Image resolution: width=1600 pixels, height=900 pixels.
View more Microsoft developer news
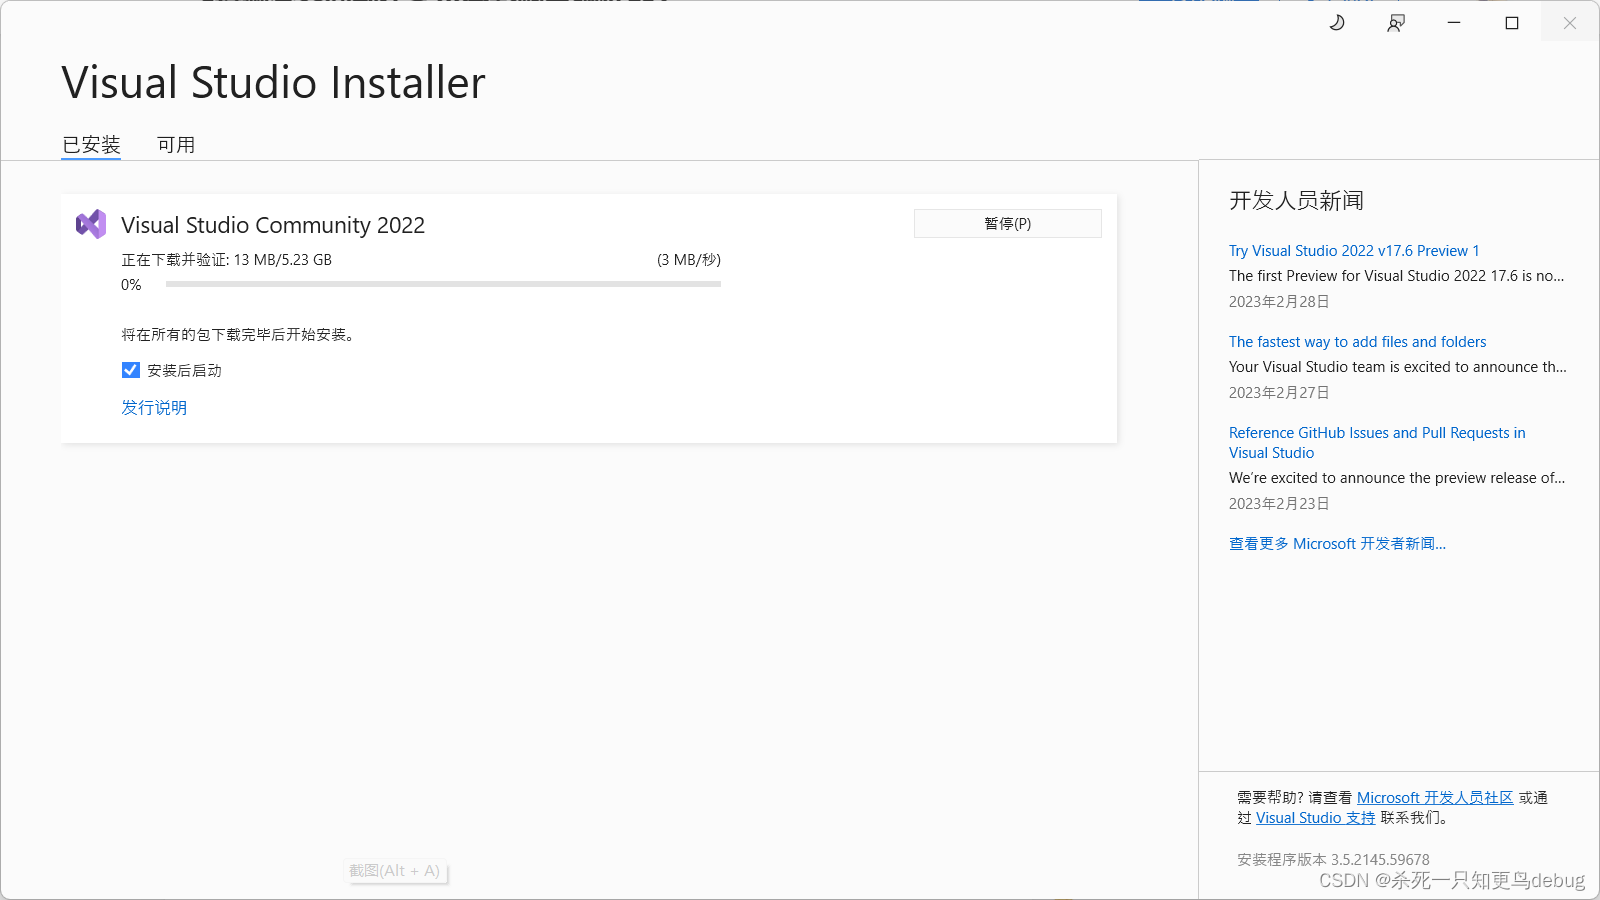coord(1337,543)
